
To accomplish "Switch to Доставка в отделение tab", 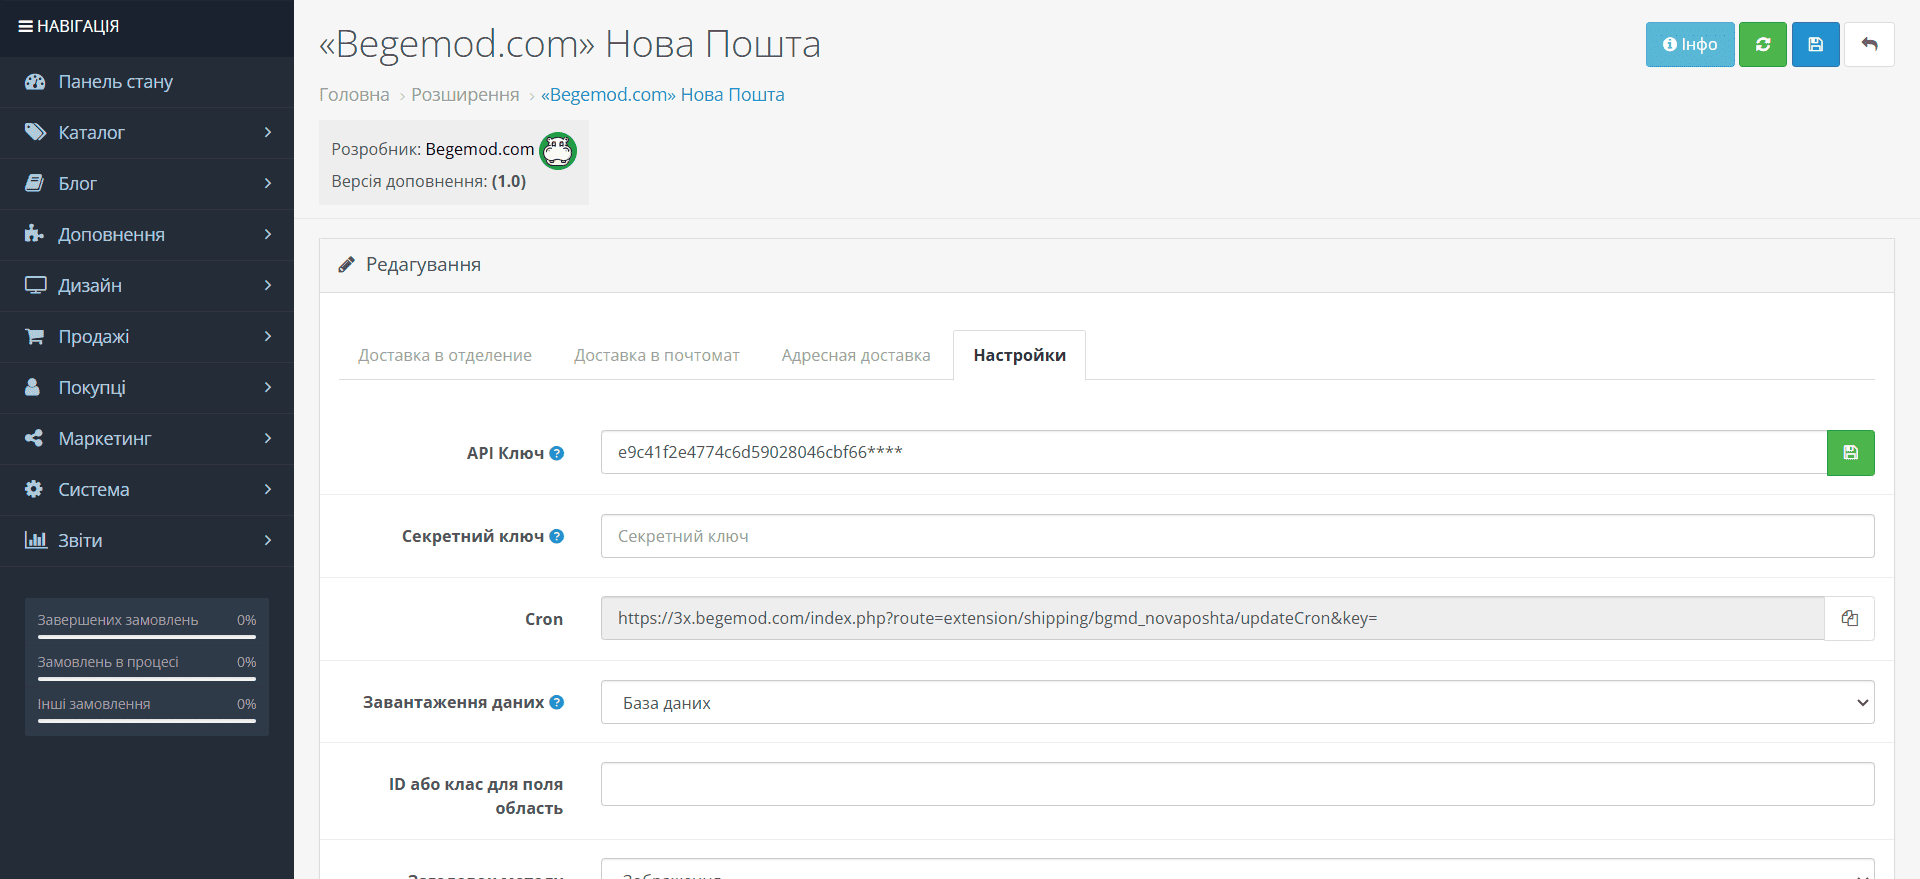I will click(x=445, y=355).
